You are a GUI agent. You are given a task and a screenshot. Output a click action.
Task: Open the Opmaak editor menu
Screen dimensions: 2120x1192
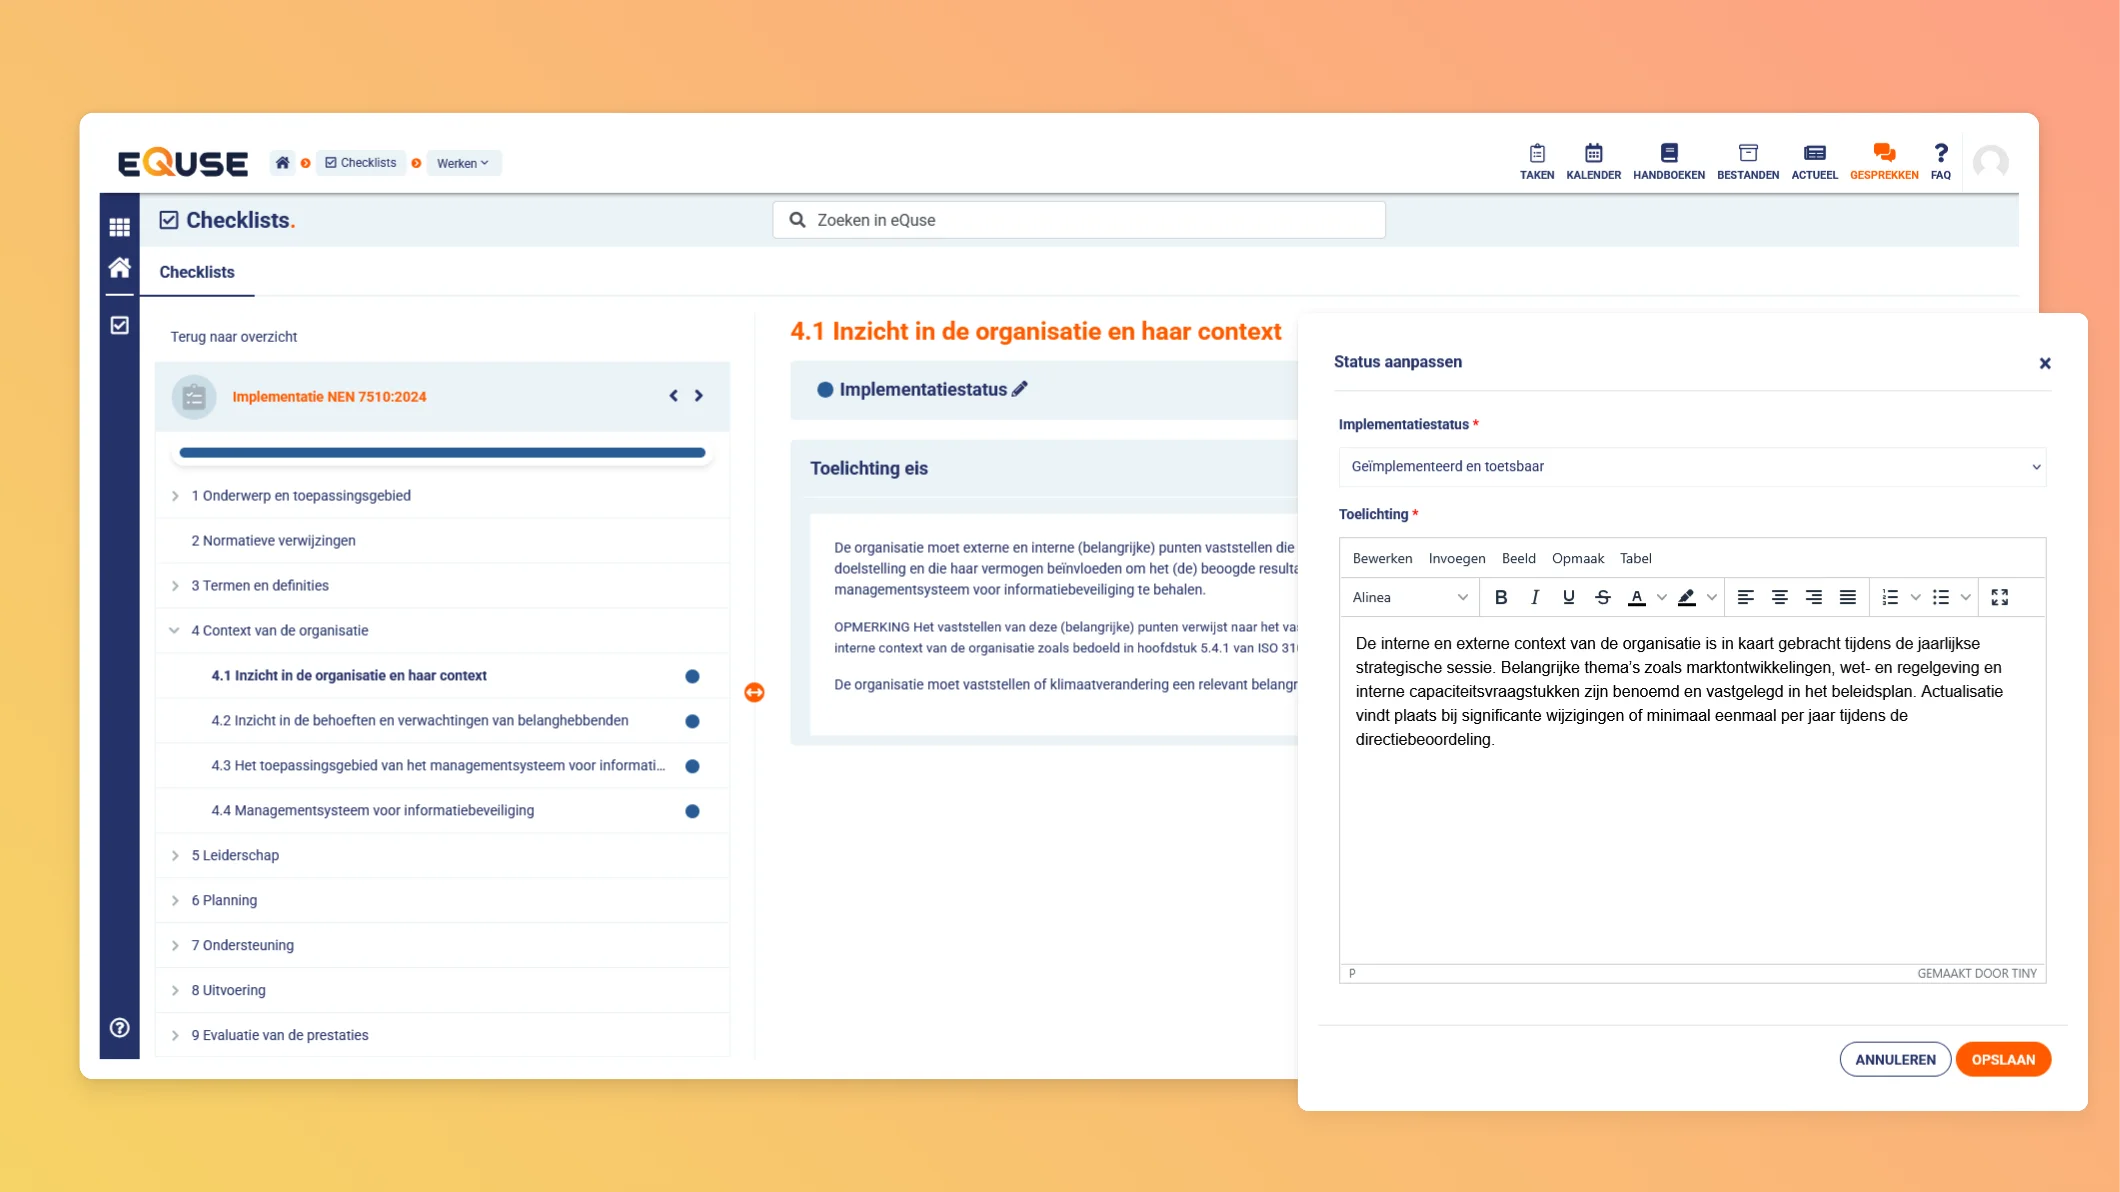(x=1577, y=558)
